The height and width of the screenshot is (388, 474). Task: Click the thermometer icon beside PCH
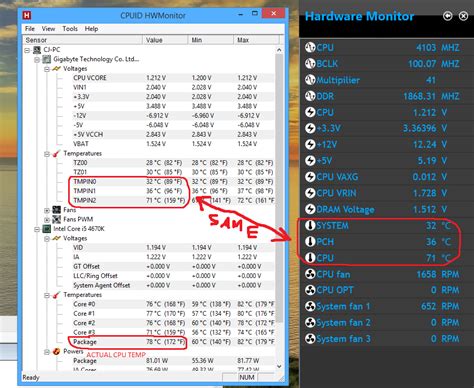point(310,241)
